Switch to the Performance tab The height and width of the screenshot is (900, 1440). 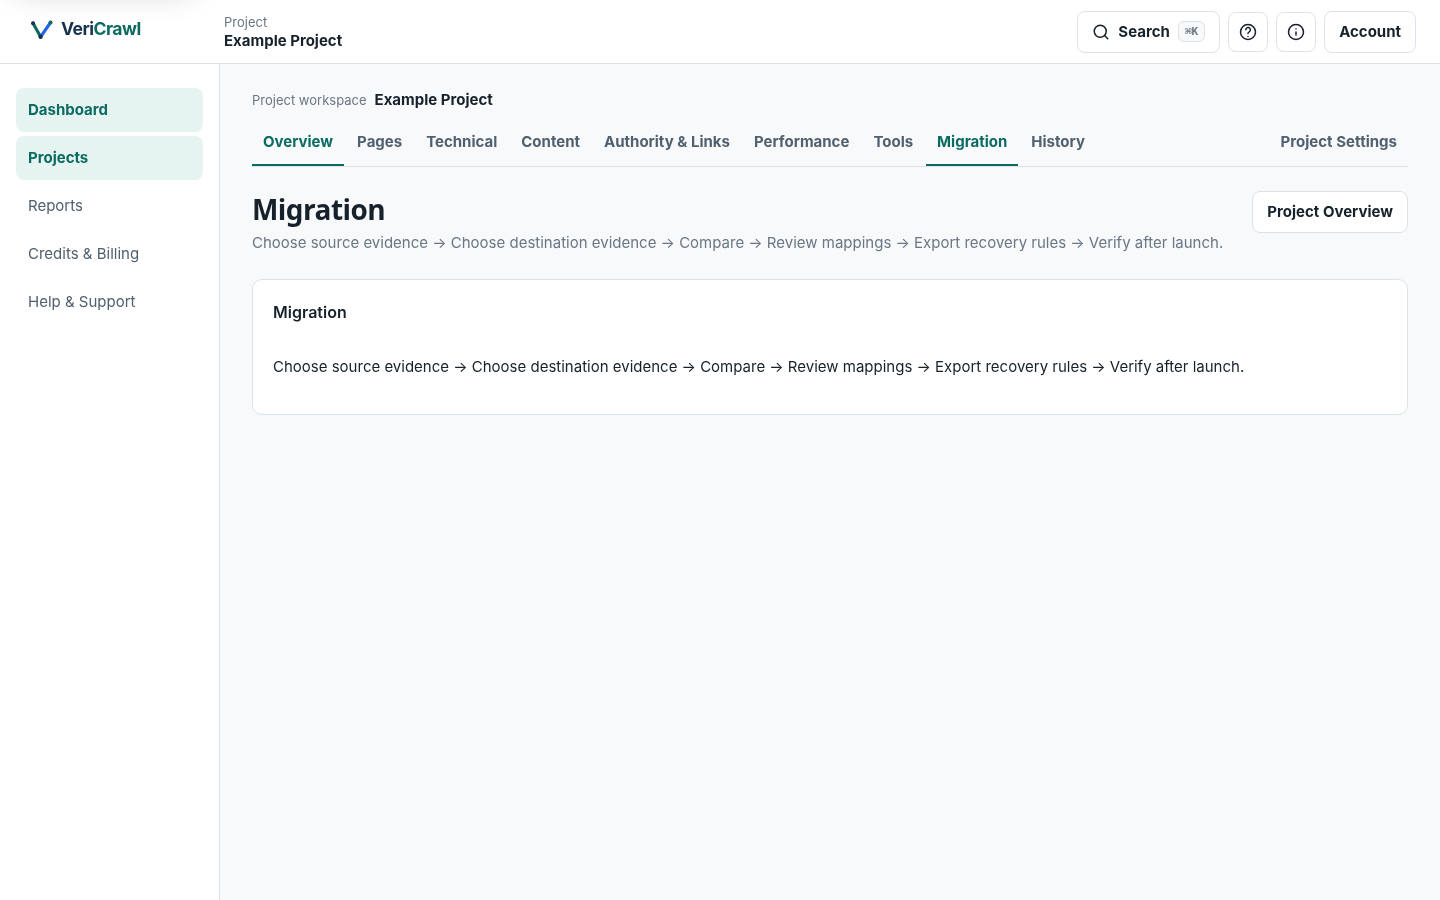[x=801, y=142]
